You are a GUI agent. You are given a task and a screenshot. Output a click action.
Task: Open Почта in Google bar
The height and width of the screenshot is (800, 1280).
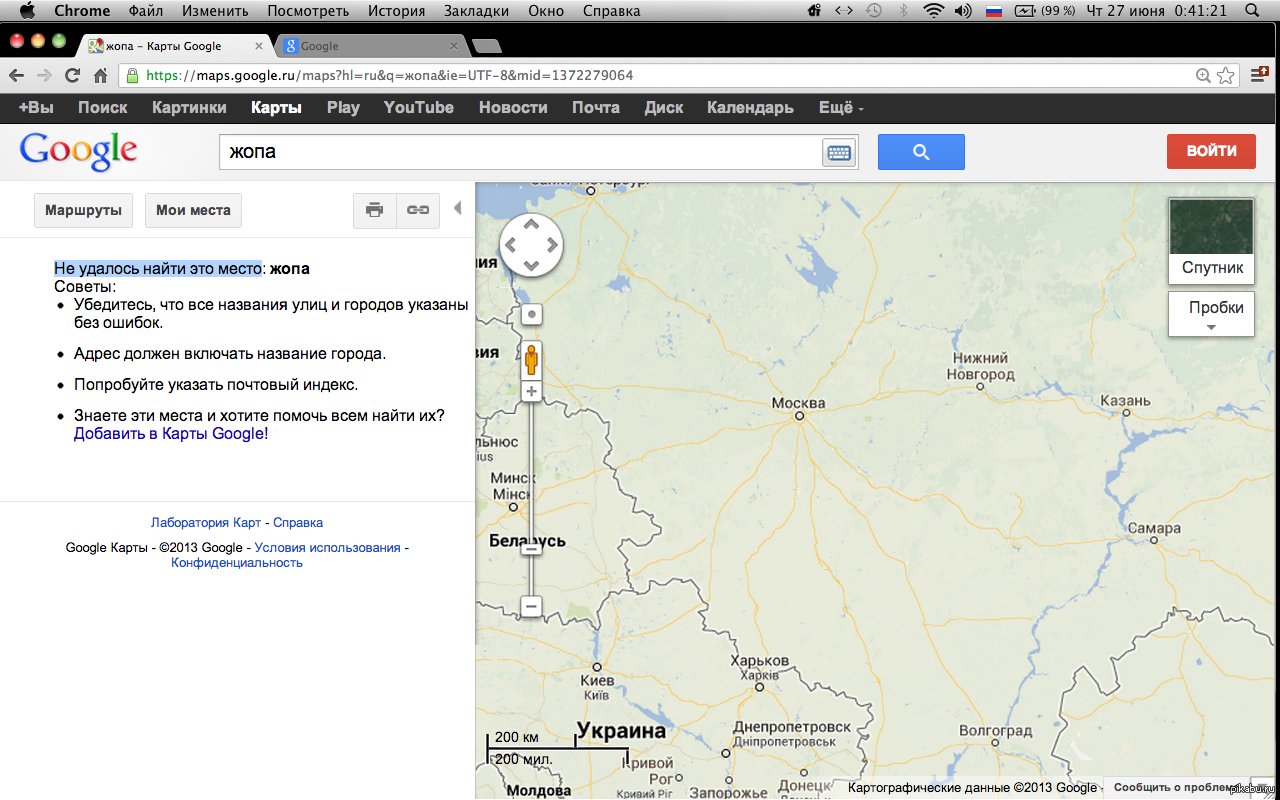tap(596, 108)
